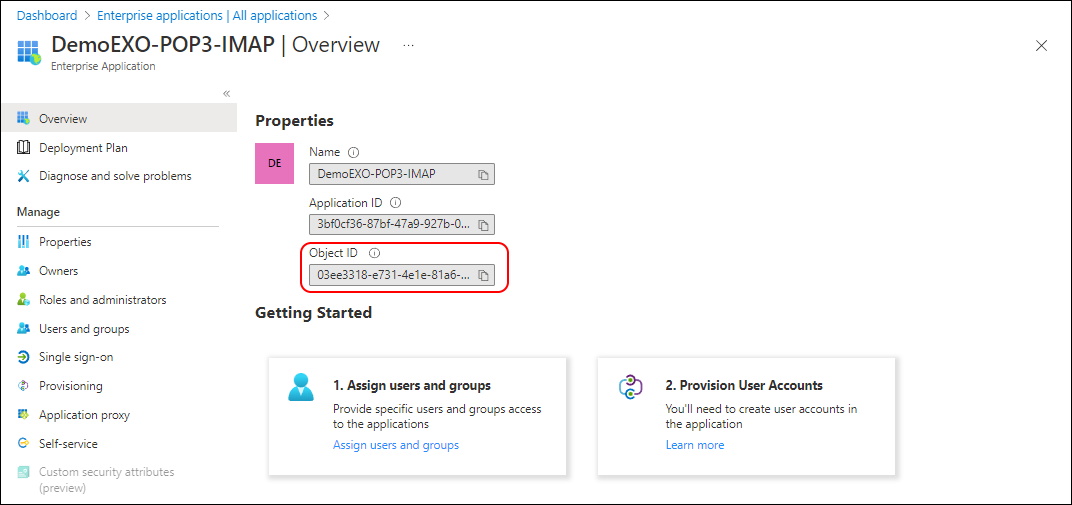The height and width of the screenshot is (505, 1072).
Task: Show info tooltip for Name
Action: point(353,152)
